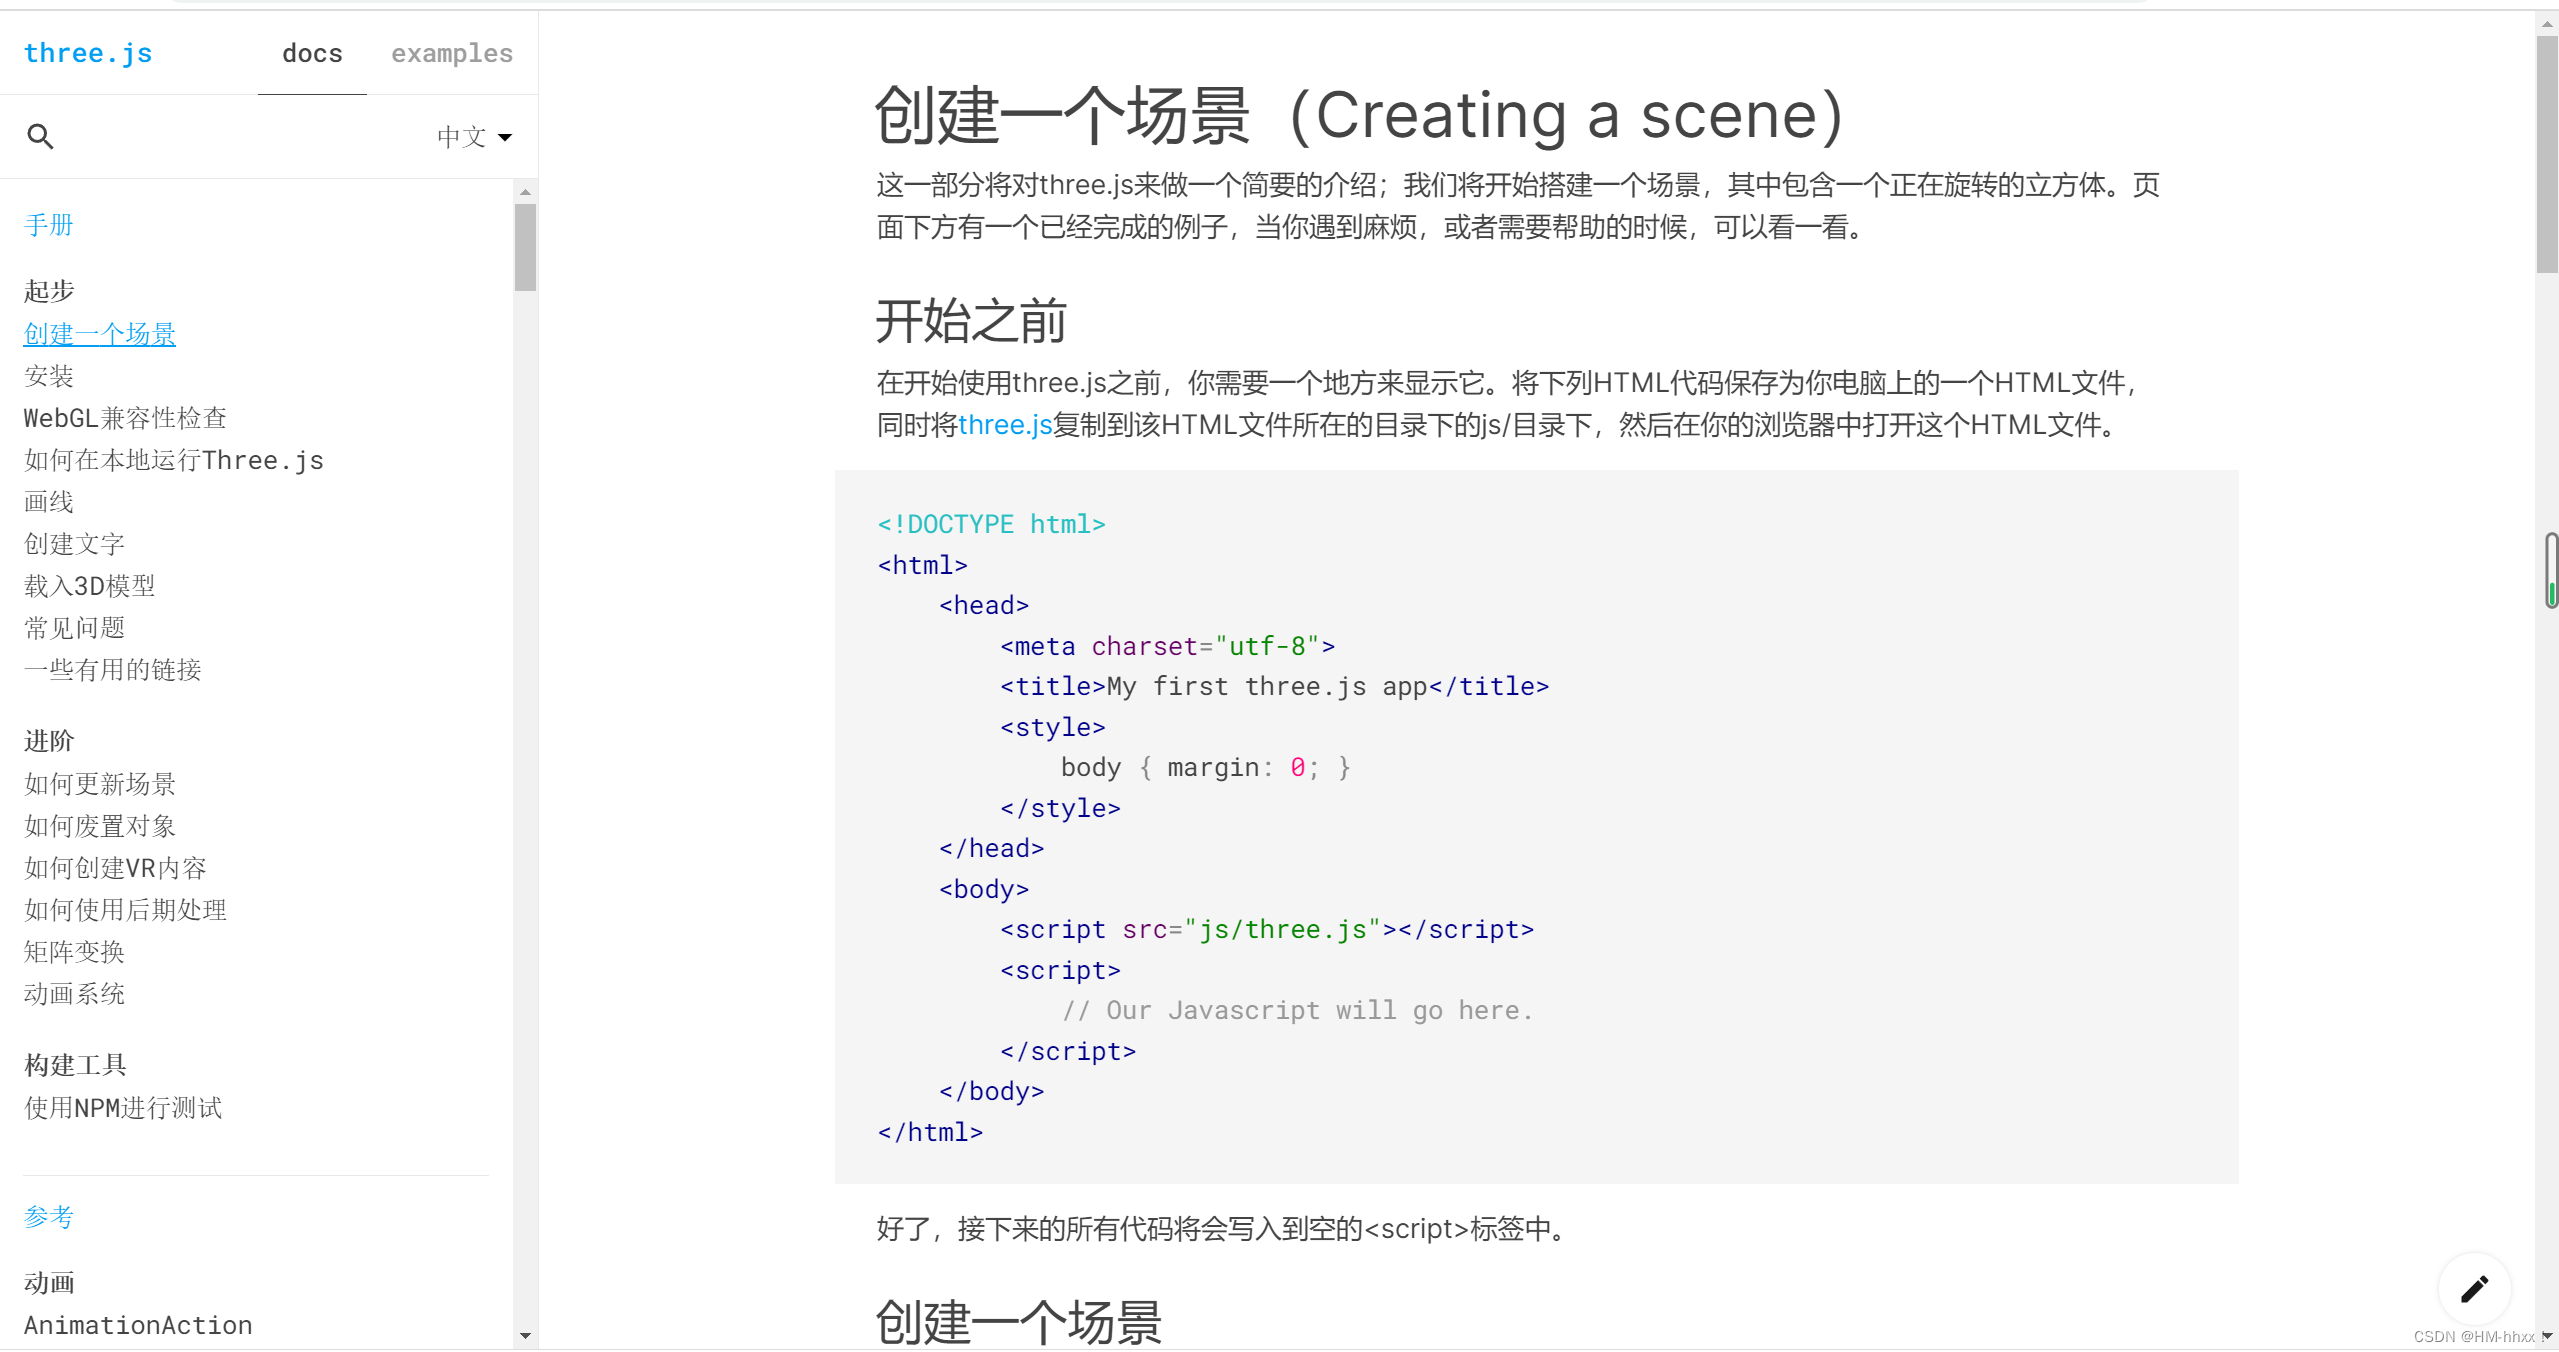The height and width of the screenshot is (1352, 2559).
Task: Open WebGL兼容性检查 in sidebar
Action: 124,418
